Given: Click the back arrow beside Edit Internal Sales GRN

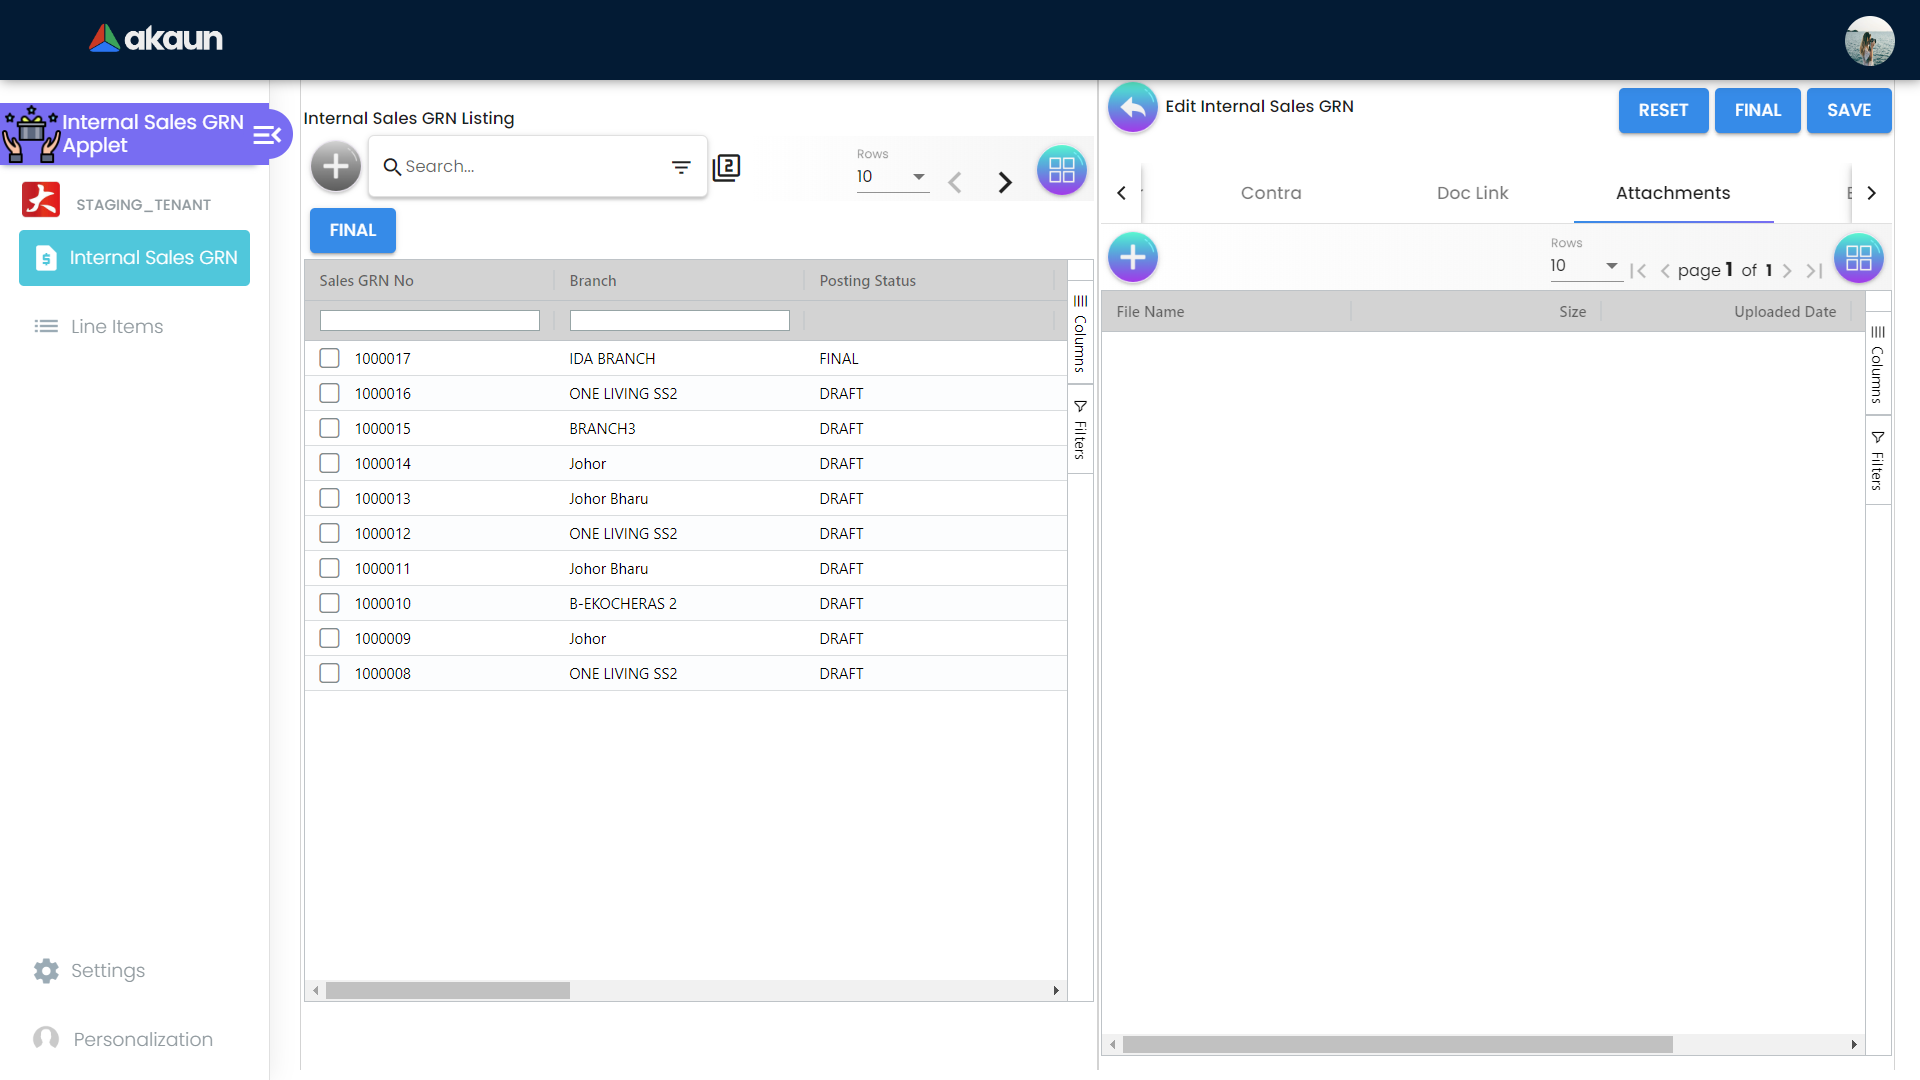Looking at the screenshot, I should 1132,108.
